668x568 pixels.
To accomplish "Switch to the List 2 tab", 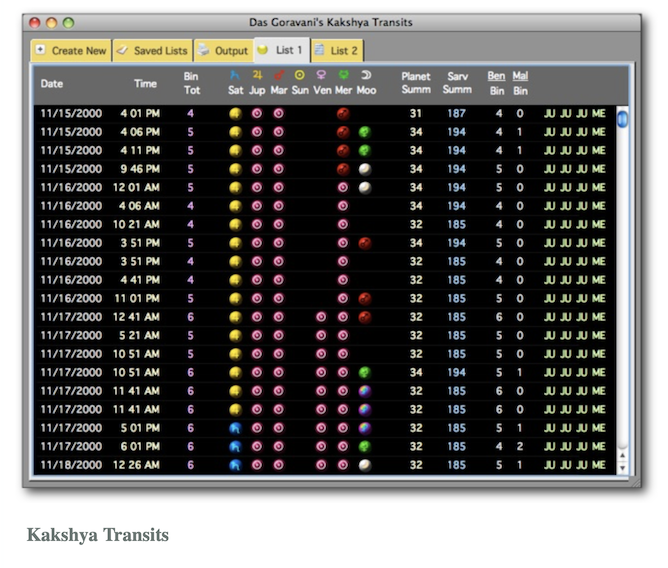I will [336, 50].
